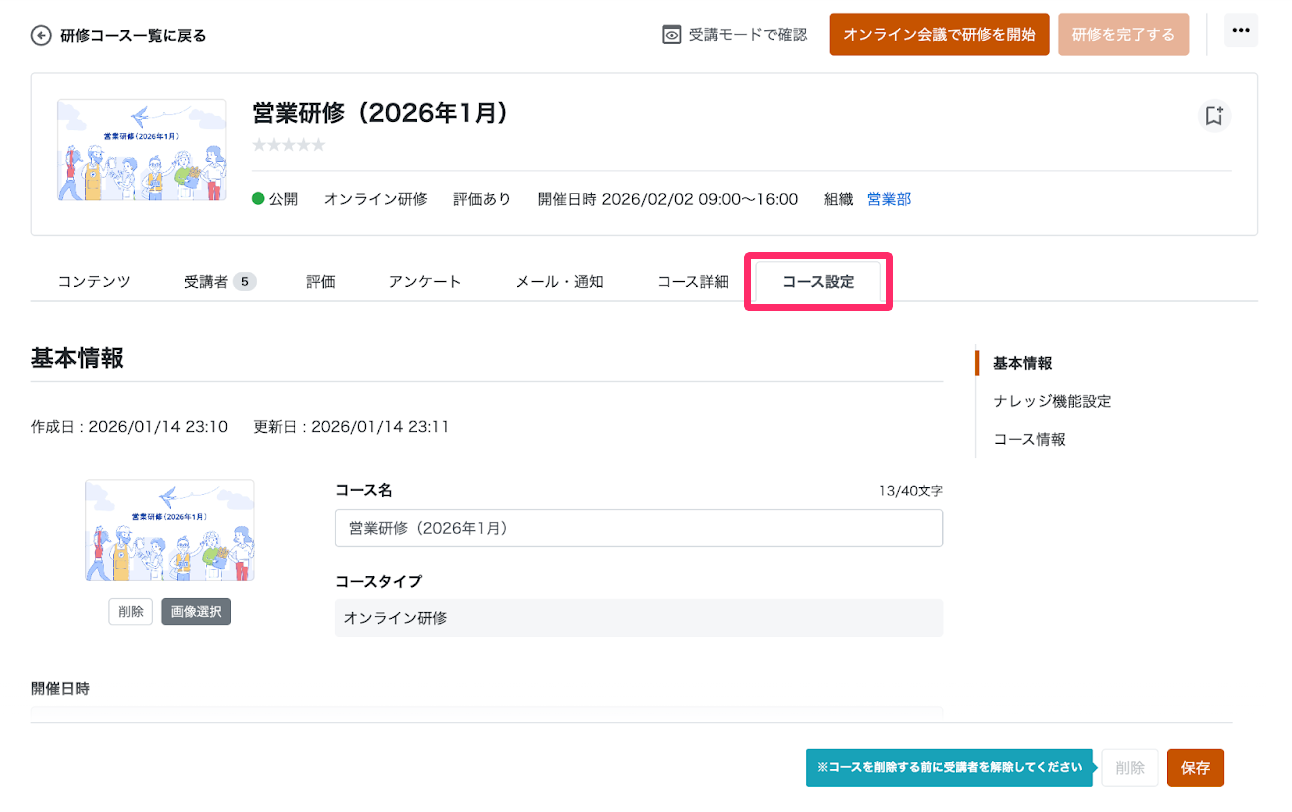1292x812 pixels.
Task: Click the 画像選択 button
Action: pyautogui.click(x=196, y=612)
